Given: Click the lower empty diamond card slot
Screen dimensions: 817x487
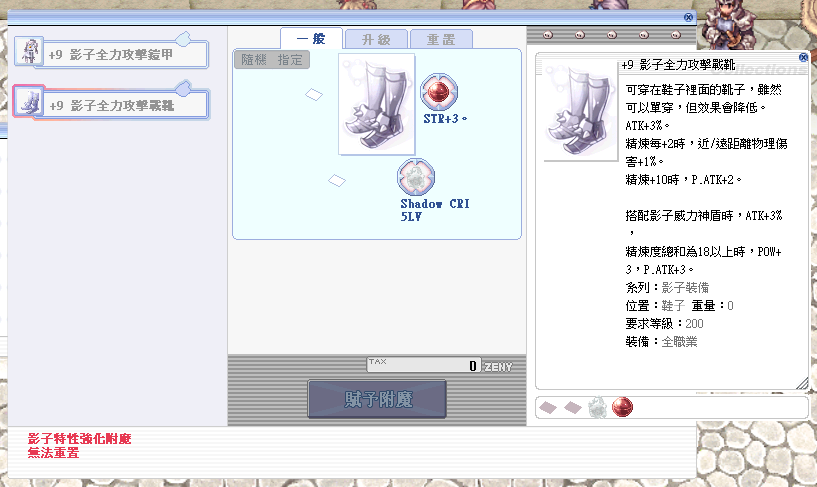Looking at the screenshot, I should [337, 180].
